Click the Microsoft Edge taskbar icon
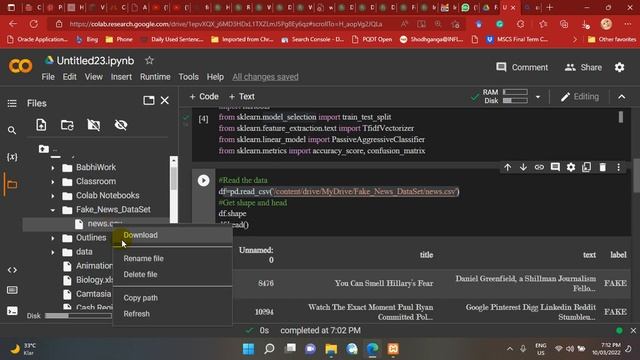The height and width of the screenshot is (360, 640). 372,349
